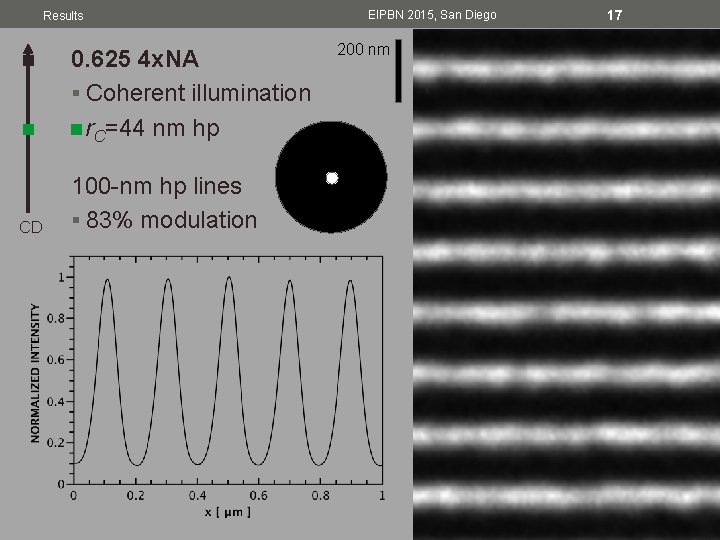Screen dimensions: 720x540
Task: Click the white dot in the pupil diagram
Action: [x=332, y=178]
